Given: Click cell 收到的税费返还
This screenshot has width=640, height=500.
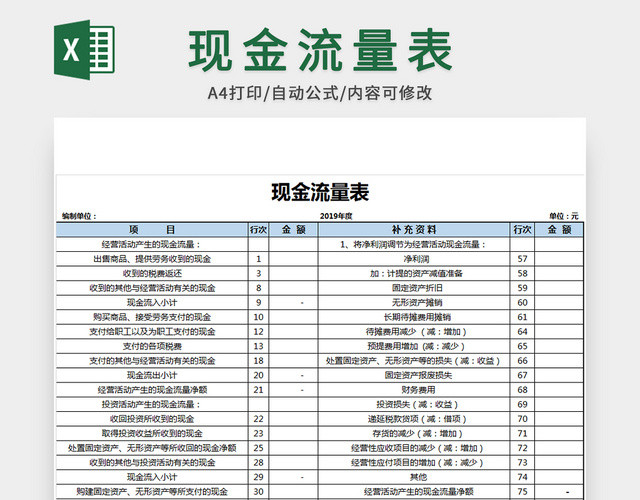Looking at the screenshot, I should click(152, 273).
